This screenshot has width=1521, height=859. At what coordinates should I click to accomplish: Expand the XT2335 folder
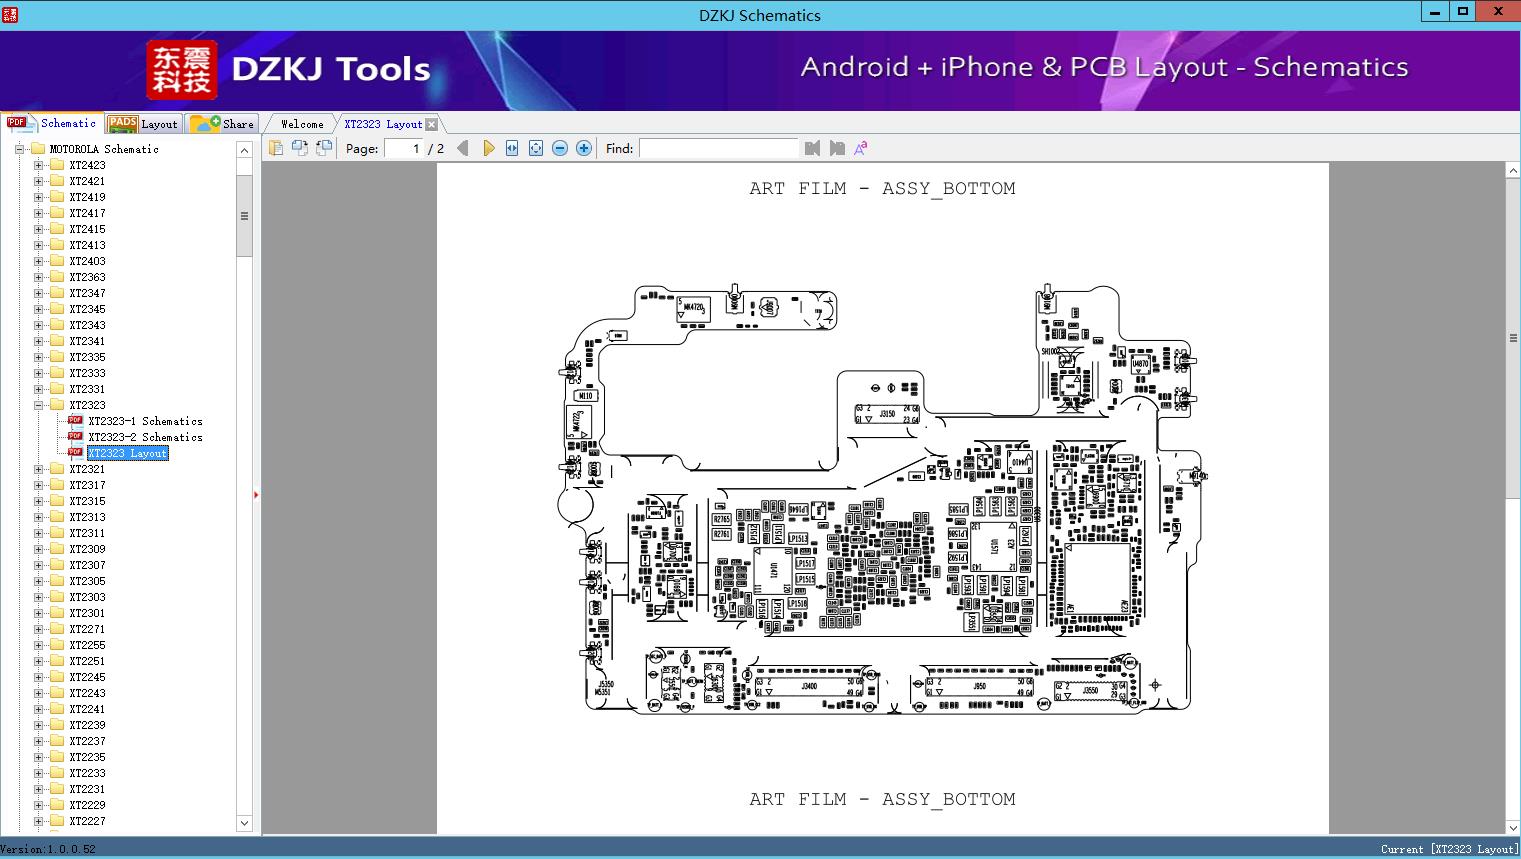(x=39, y=357)
